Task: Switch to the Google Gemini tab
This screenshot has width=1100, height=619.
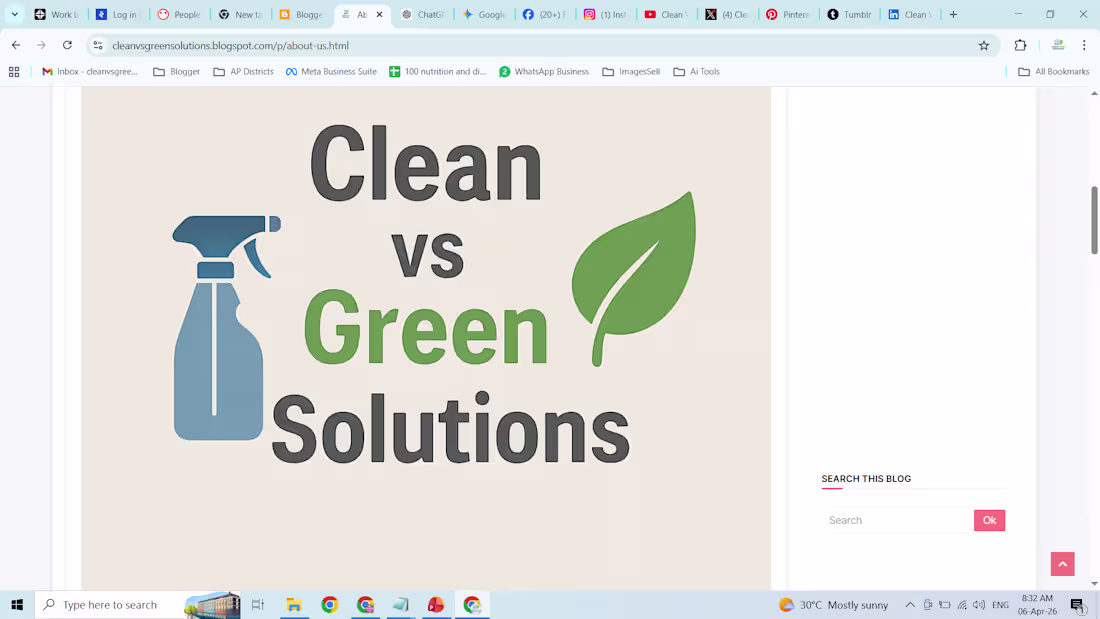Action: click(485, 14)
